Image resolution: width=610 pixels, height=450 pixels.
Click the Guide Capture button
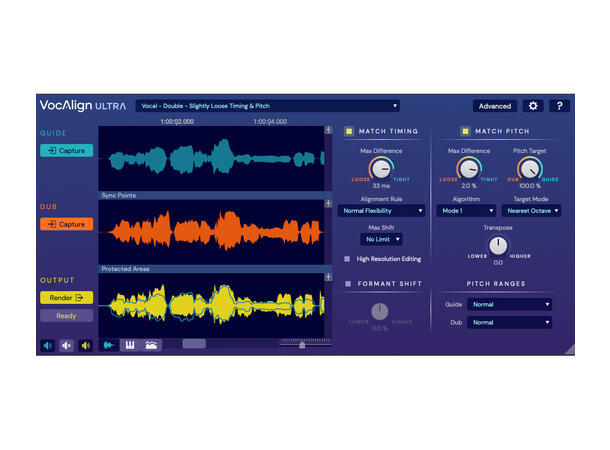pyautogui.click(x=67, y=150)
